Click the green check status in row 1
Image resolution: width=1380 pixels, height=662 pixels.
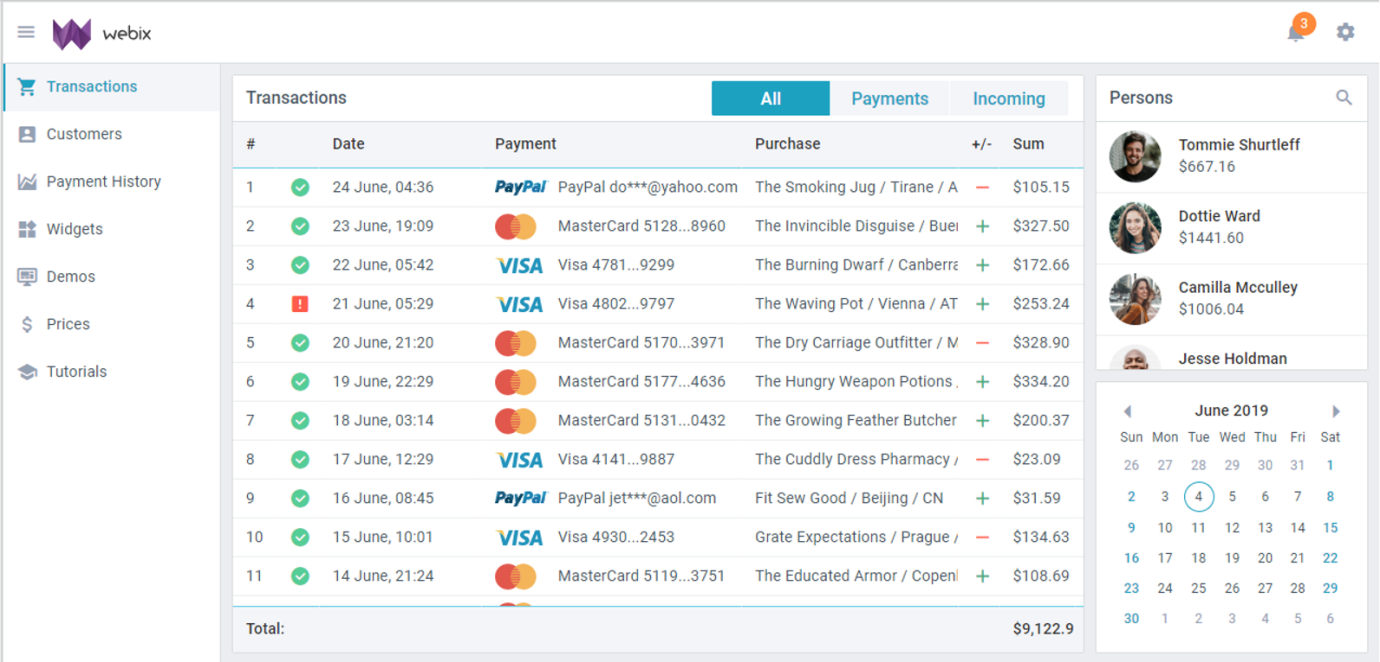click(x=300, y=187)
